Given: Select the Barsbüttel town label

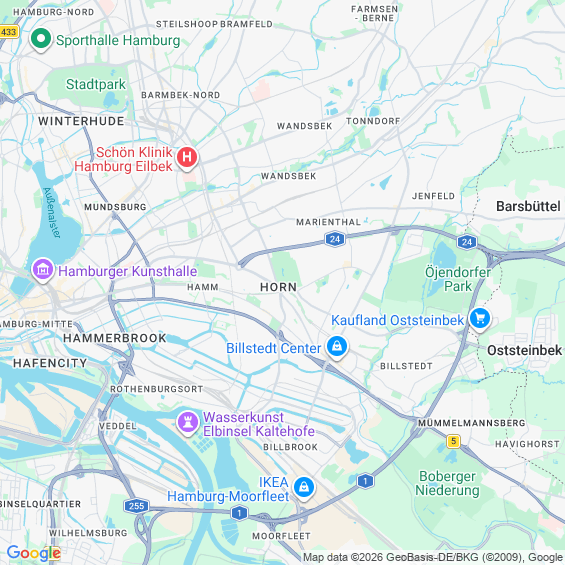Looking at the screenshot, I should [x=528, y=206].
